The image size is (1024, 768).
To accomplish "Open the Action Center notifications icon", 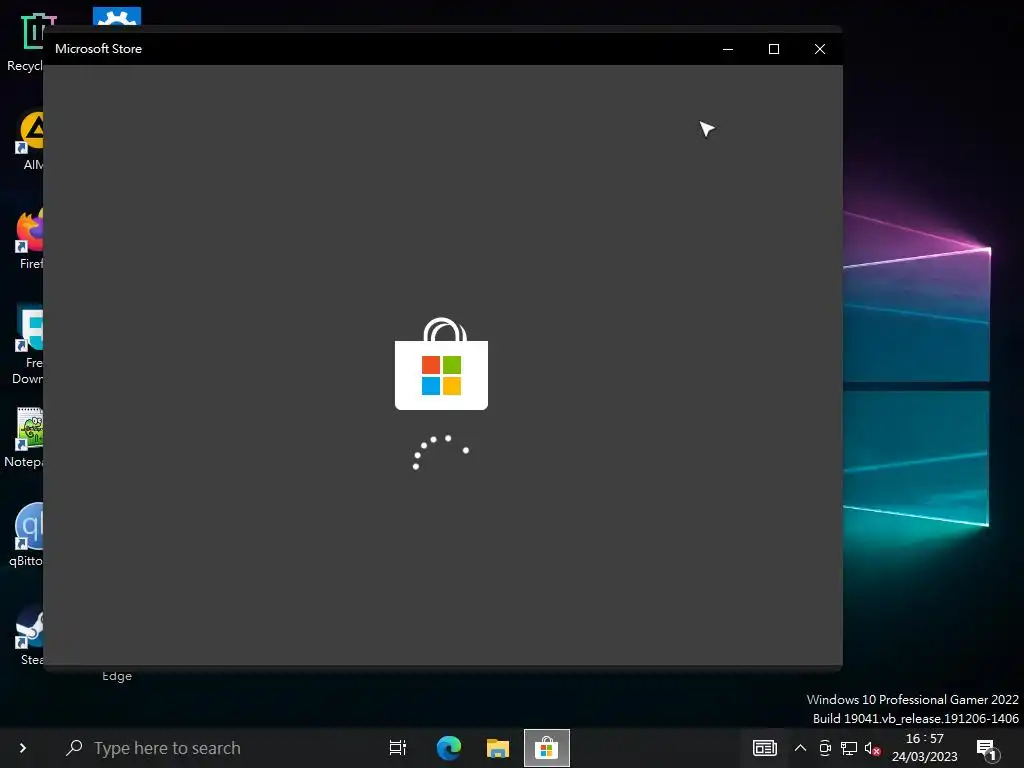I will click(987, 749).
